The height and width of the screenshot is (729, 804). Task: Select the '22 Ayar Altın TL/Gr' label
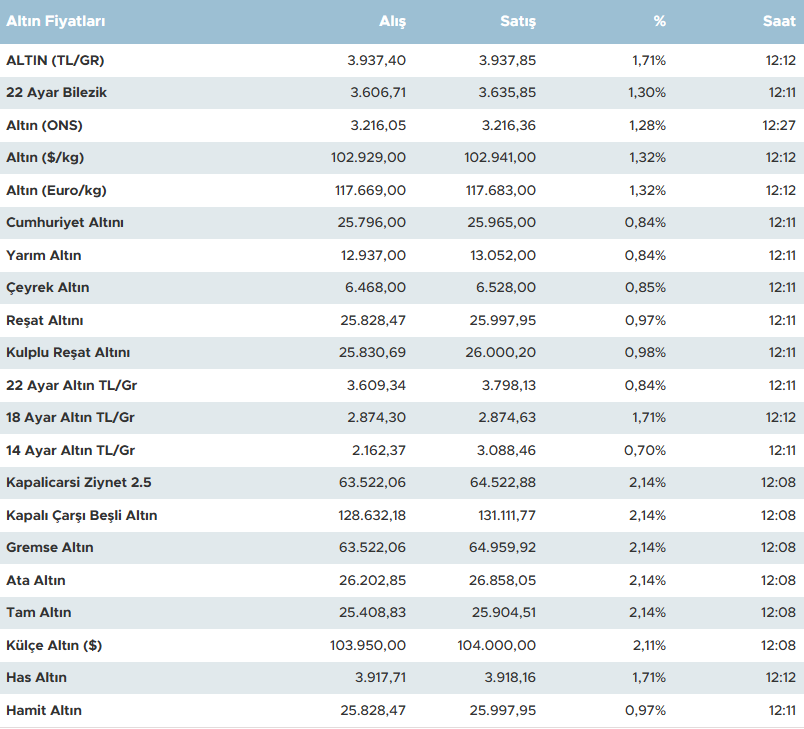72,386
